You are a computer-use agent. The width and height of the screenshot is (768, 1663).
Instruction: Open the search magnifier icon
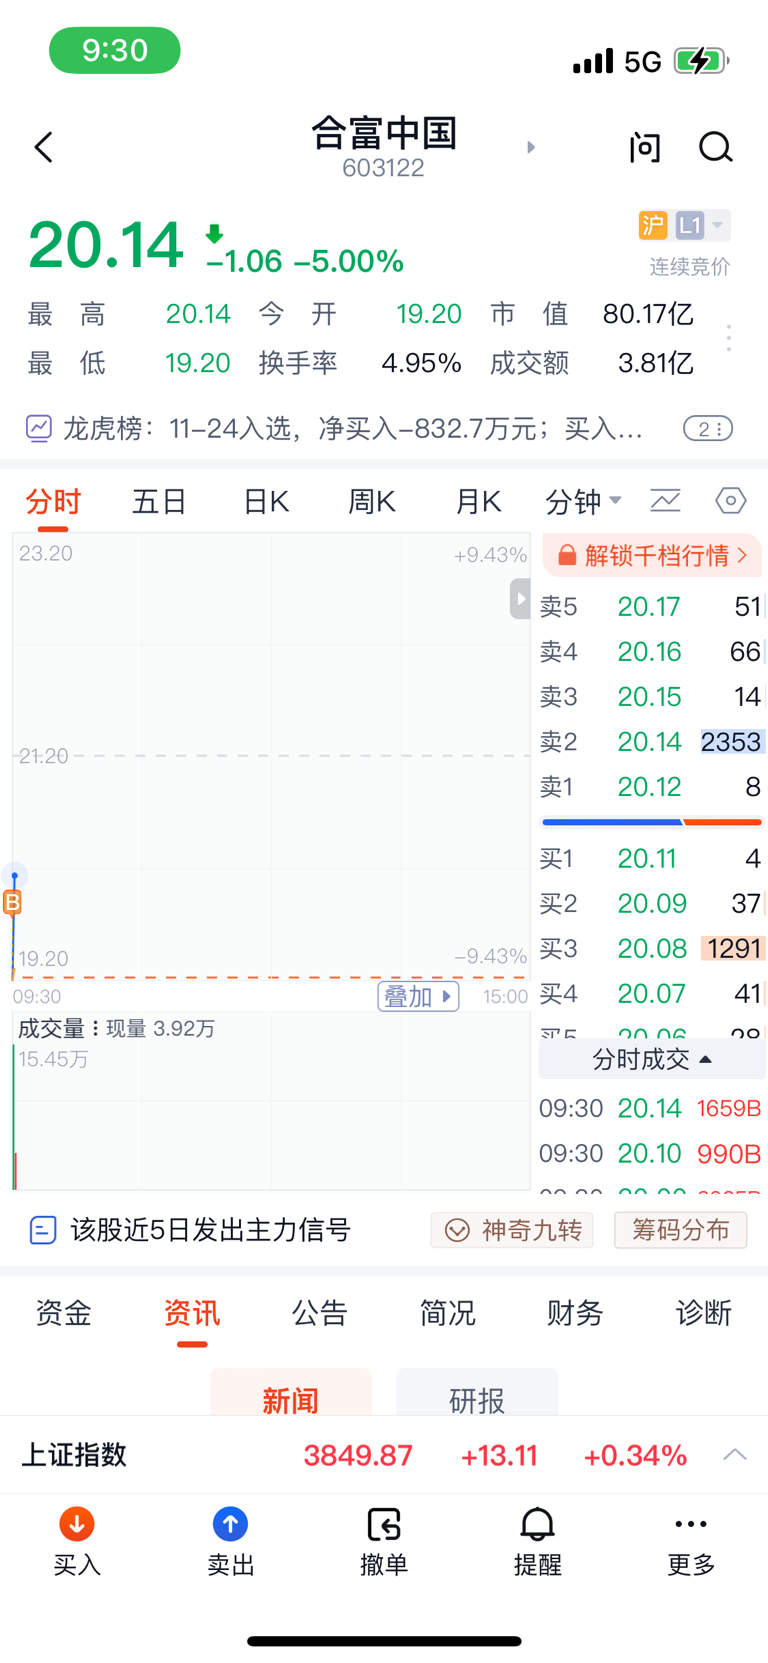click(715, 148)
